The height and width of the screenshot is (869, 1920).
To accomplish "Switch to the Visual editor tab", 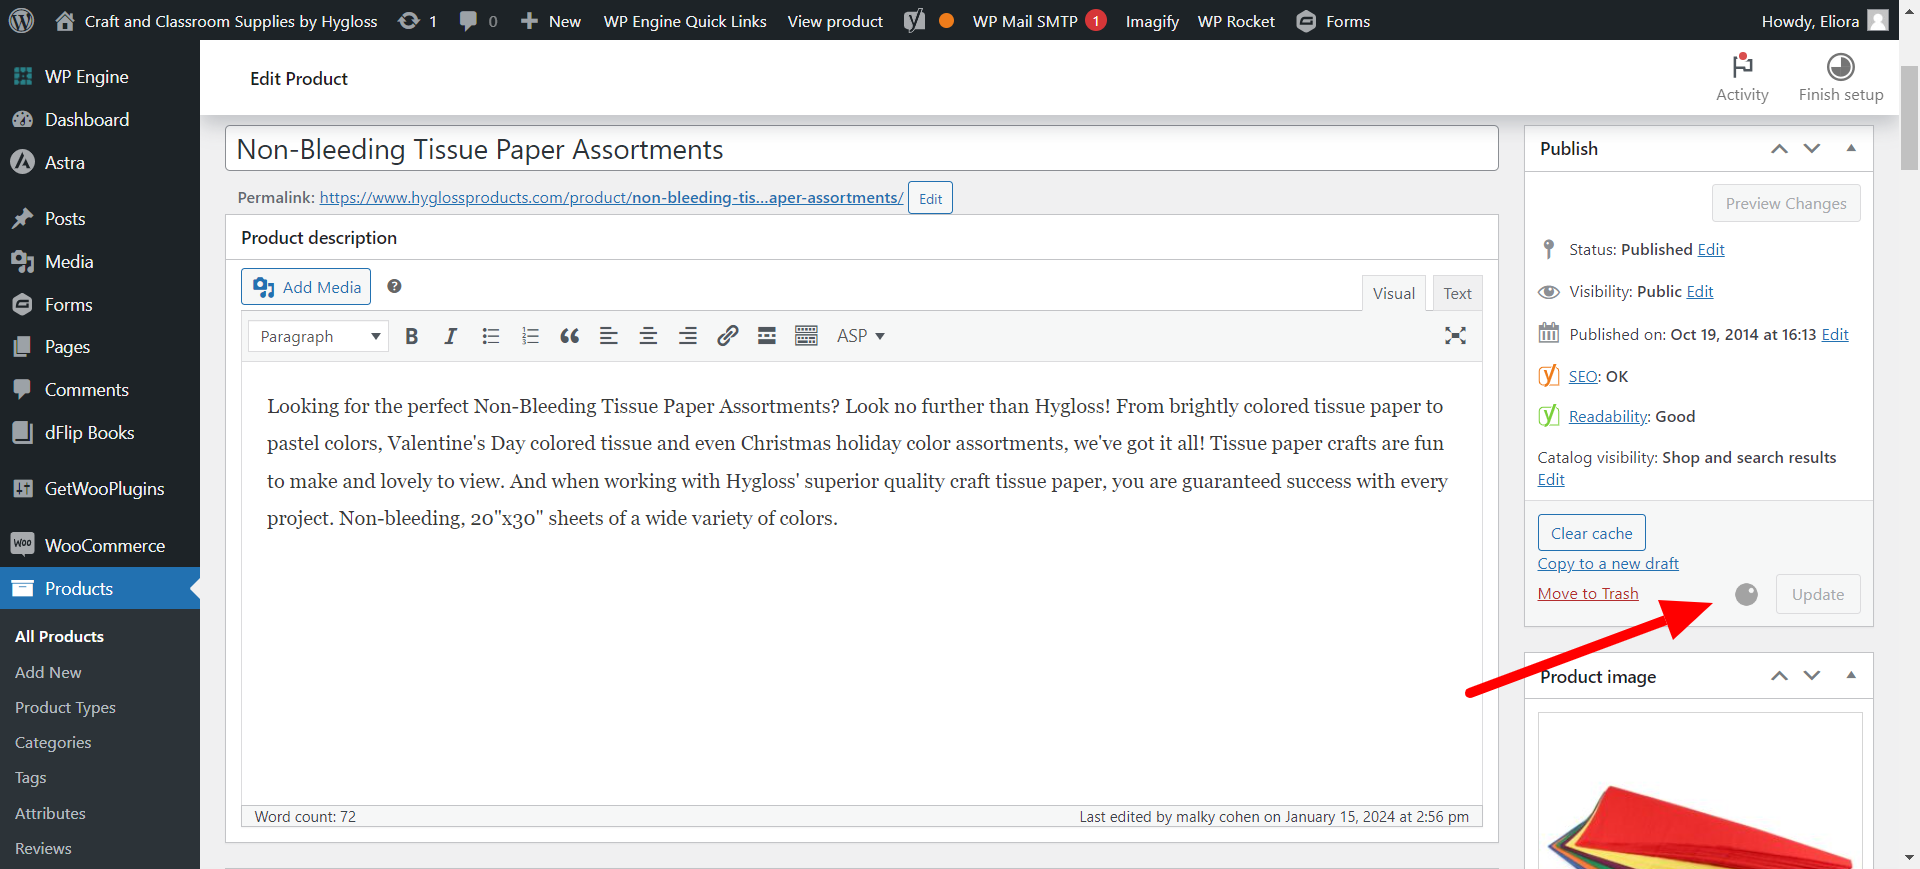I will [x=1393, y=293].
